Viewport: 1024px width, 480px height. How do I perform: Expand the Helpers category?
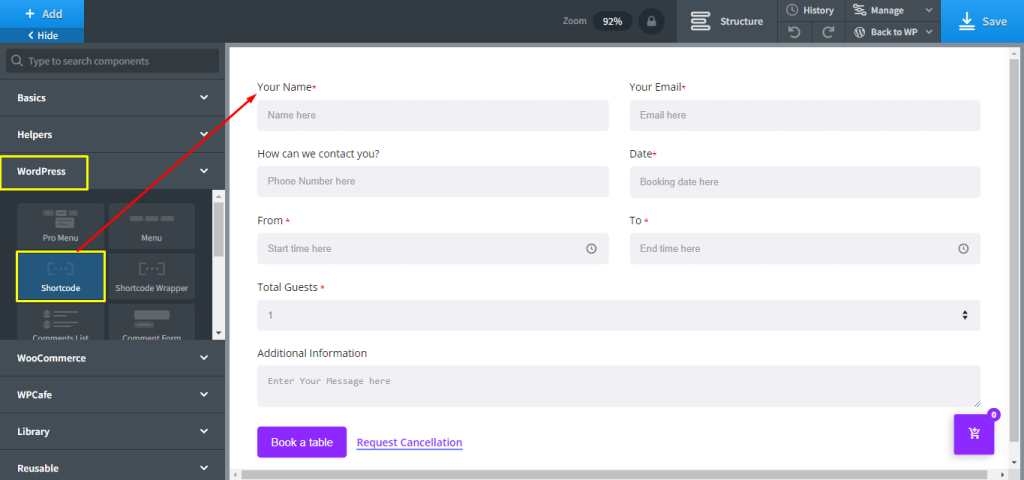click(x=112, y=135)
